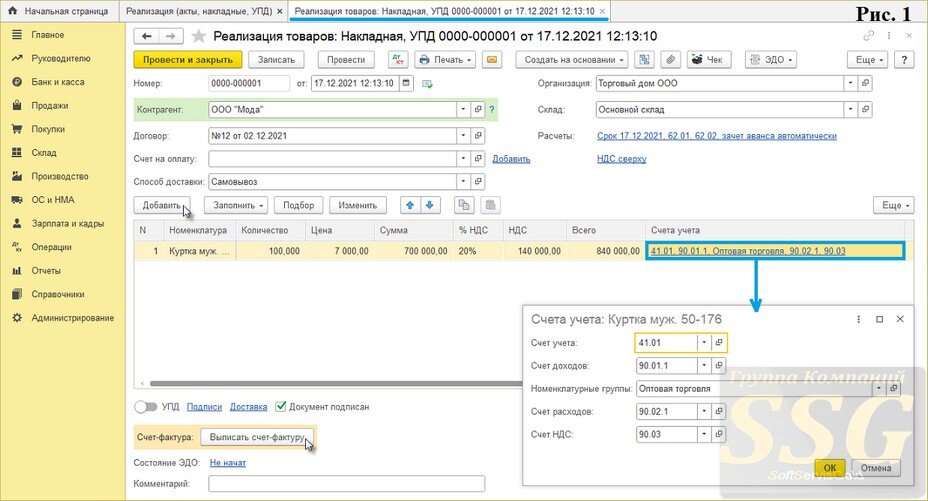Confirm accounts dialog with ОК
This screenshot has width=928, height=501.
click(x=830, y=468)
